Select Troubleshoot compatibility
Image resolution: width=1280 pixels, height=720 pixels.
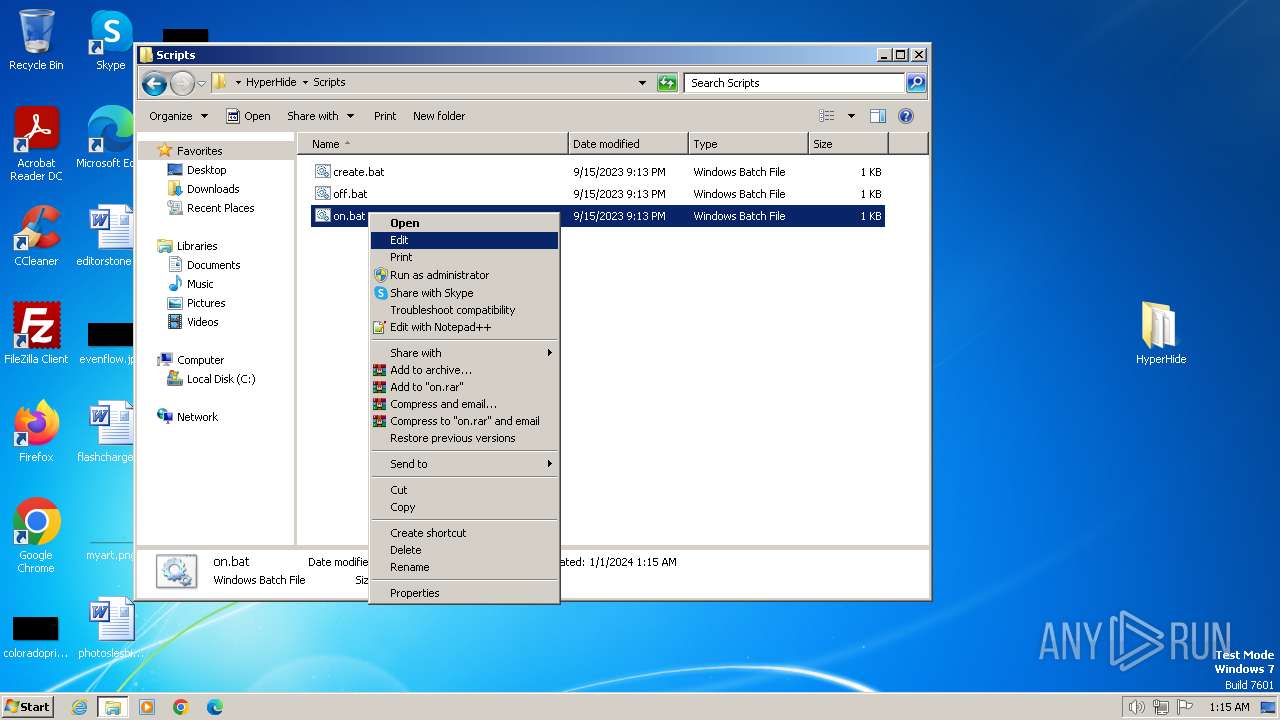point(464,310)
